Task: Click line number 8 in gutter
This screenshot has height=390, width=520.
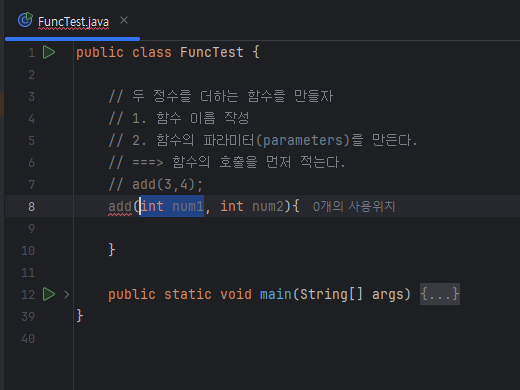Action: coord(31,206)
